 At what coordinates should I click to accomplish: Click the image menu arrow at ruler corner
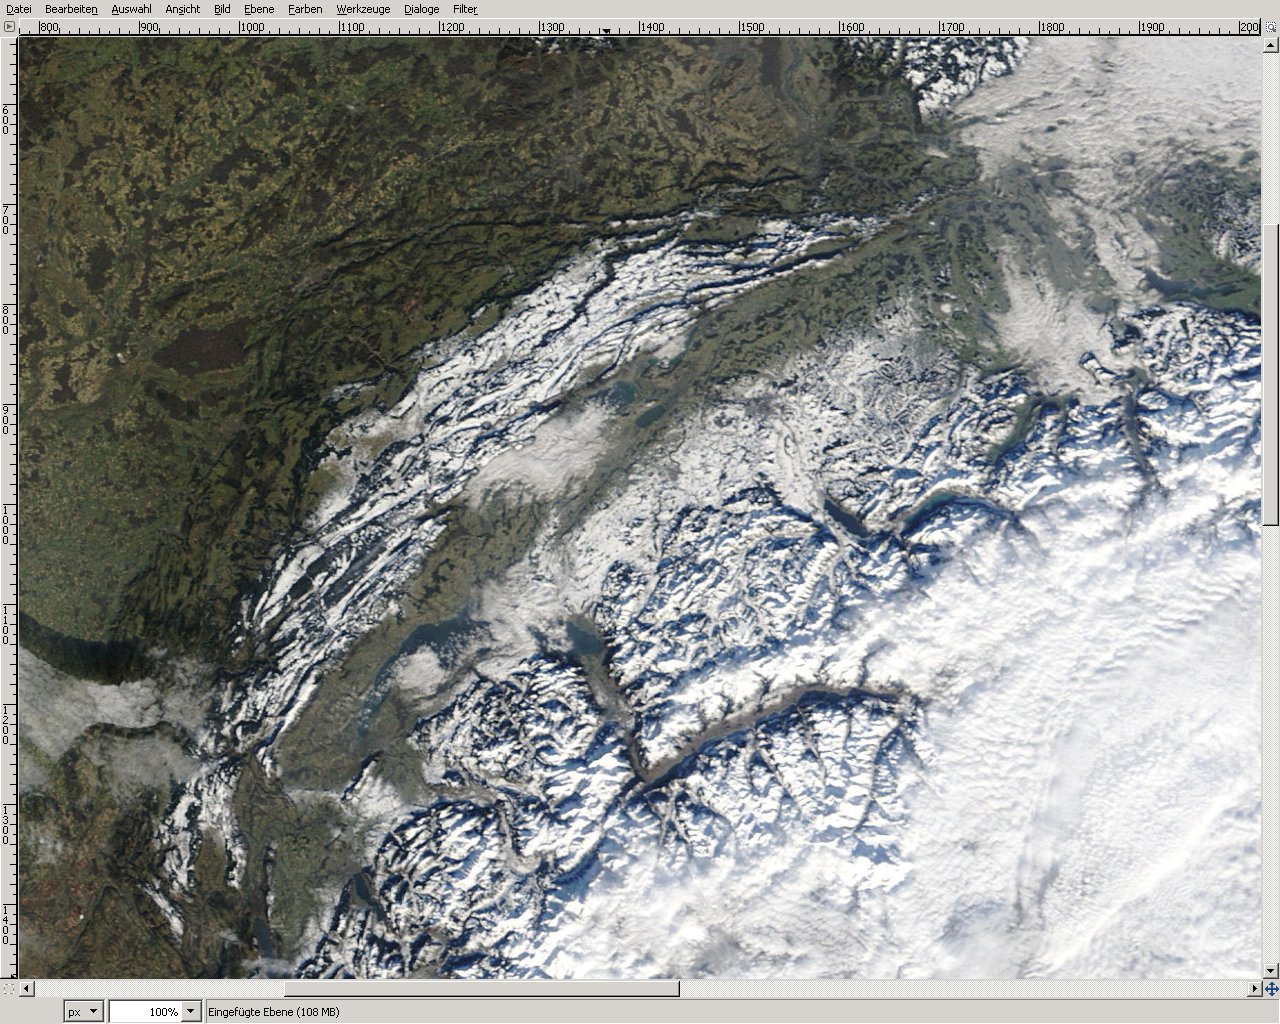[9, 27]
